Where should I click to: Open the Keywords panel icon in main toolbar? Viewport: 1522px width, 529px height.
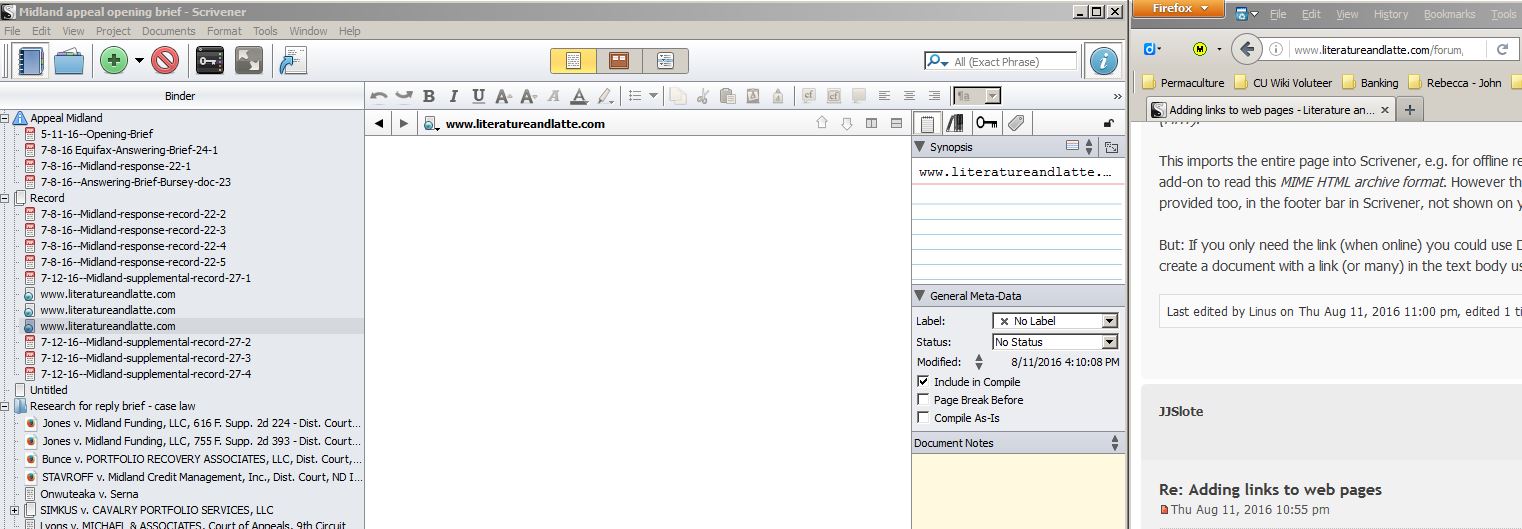coord(210,61)
